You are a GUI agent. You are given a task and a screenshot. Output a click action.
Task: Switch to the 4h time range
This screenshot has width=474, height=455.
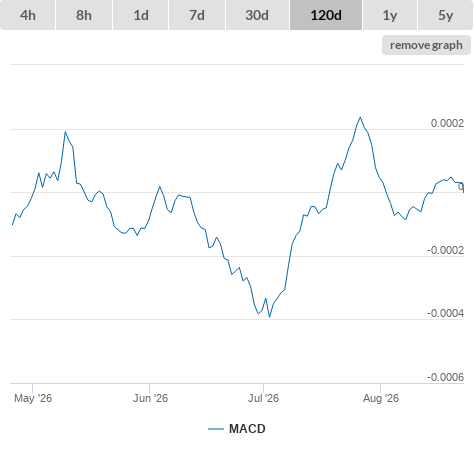[27, 15]
